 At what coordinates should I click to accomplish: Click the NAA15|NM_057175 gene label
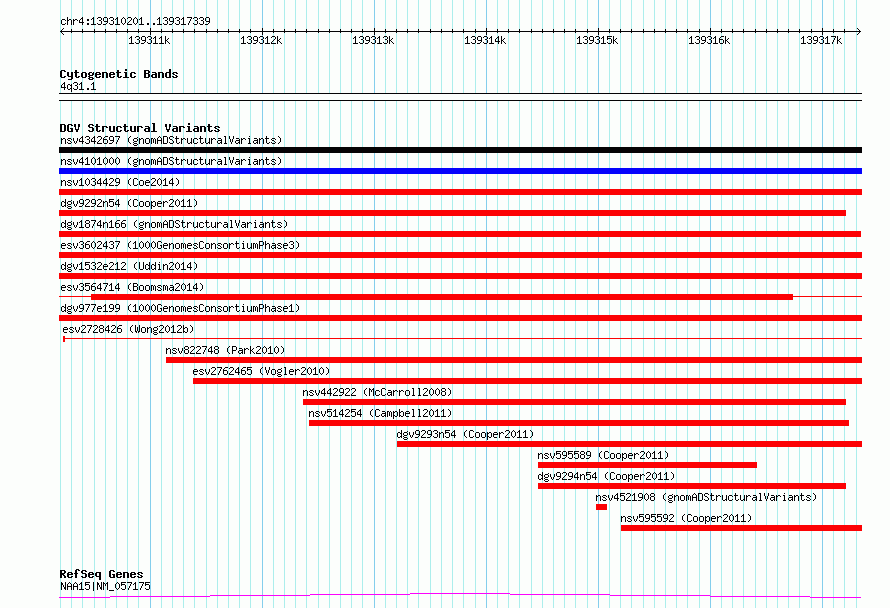click(x=105, y=586)
